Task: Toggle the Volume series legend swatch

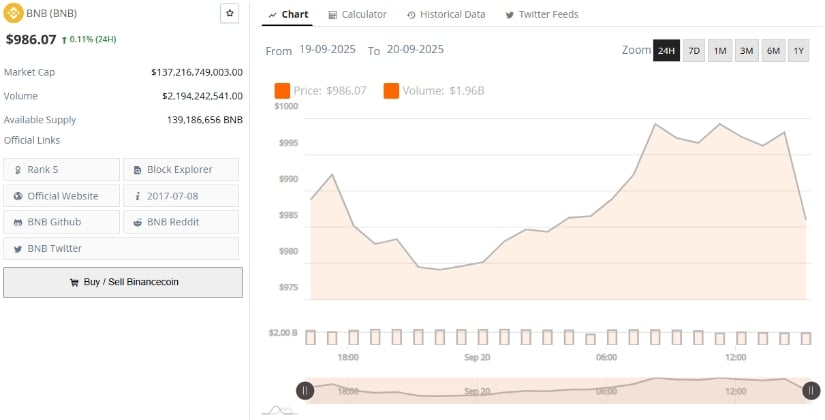Action: (x=391, y=91)
